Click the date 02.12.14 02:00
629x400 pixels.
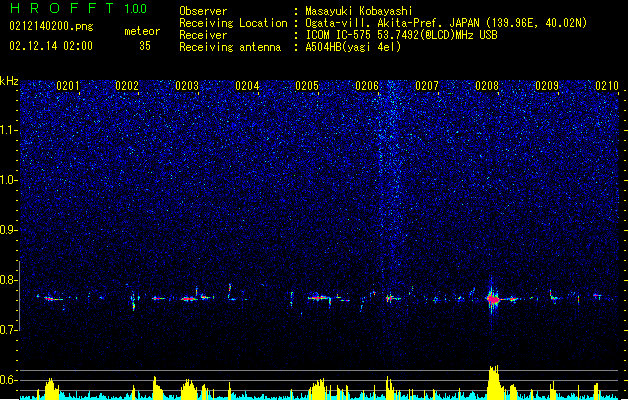click(51, 46)
